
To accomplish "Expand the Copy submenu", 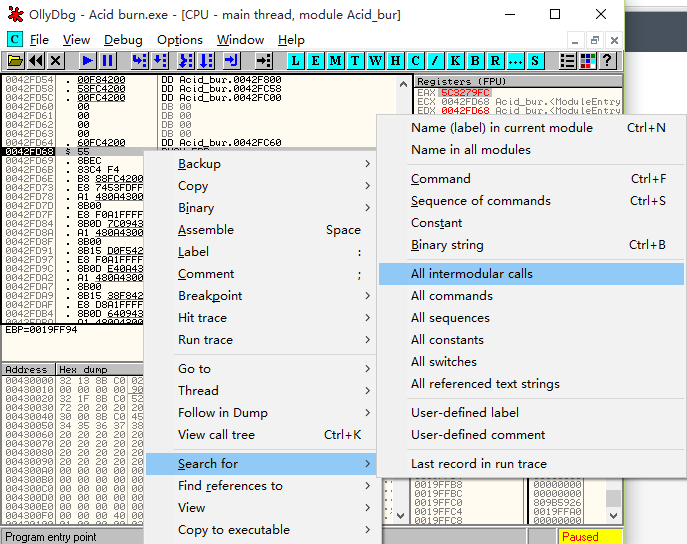I will click(x=261, y=186).
